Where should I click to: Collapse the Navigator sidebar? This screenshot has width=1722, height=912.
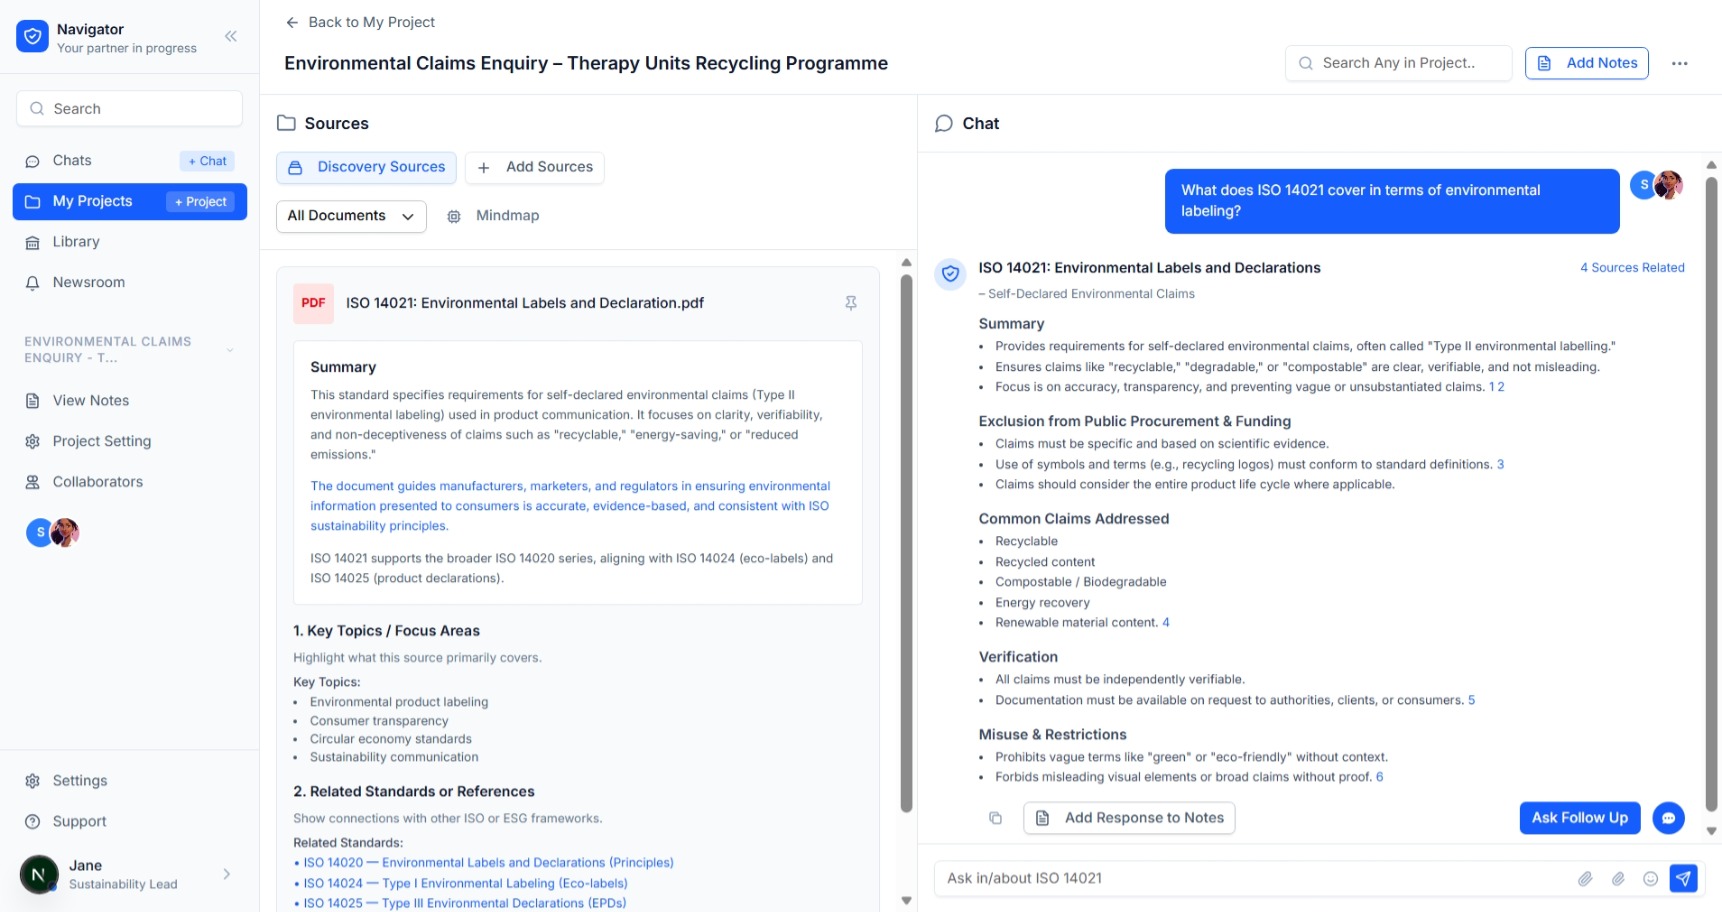coord(231,37)
